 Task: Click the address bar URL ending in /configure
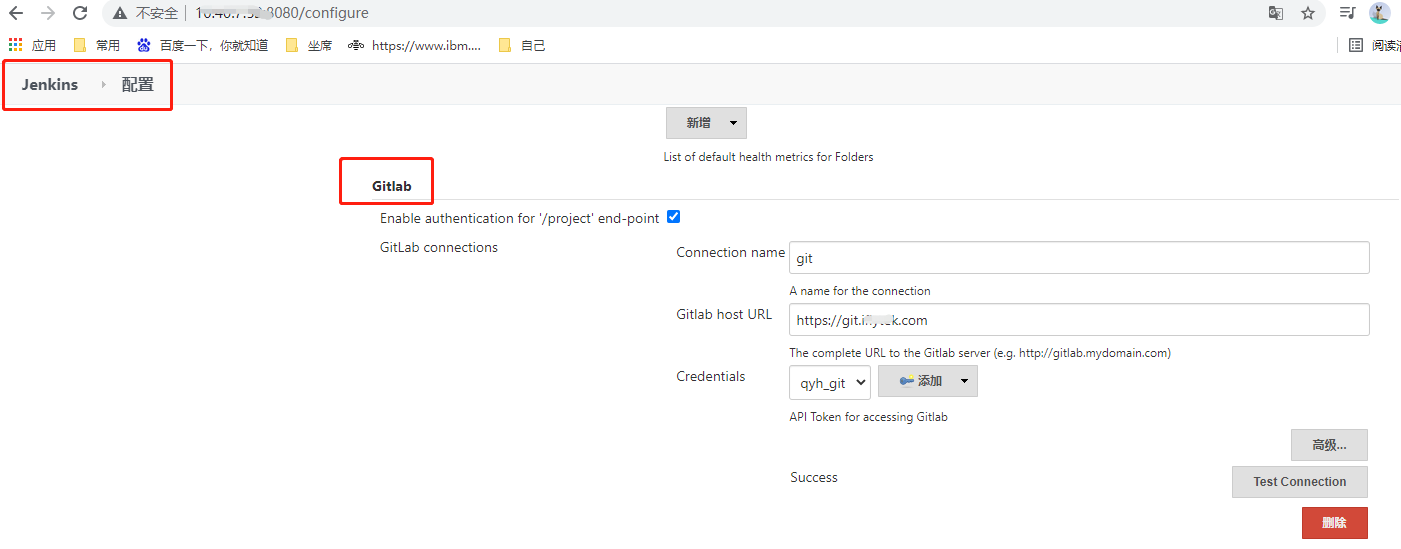tap(281, 14)
